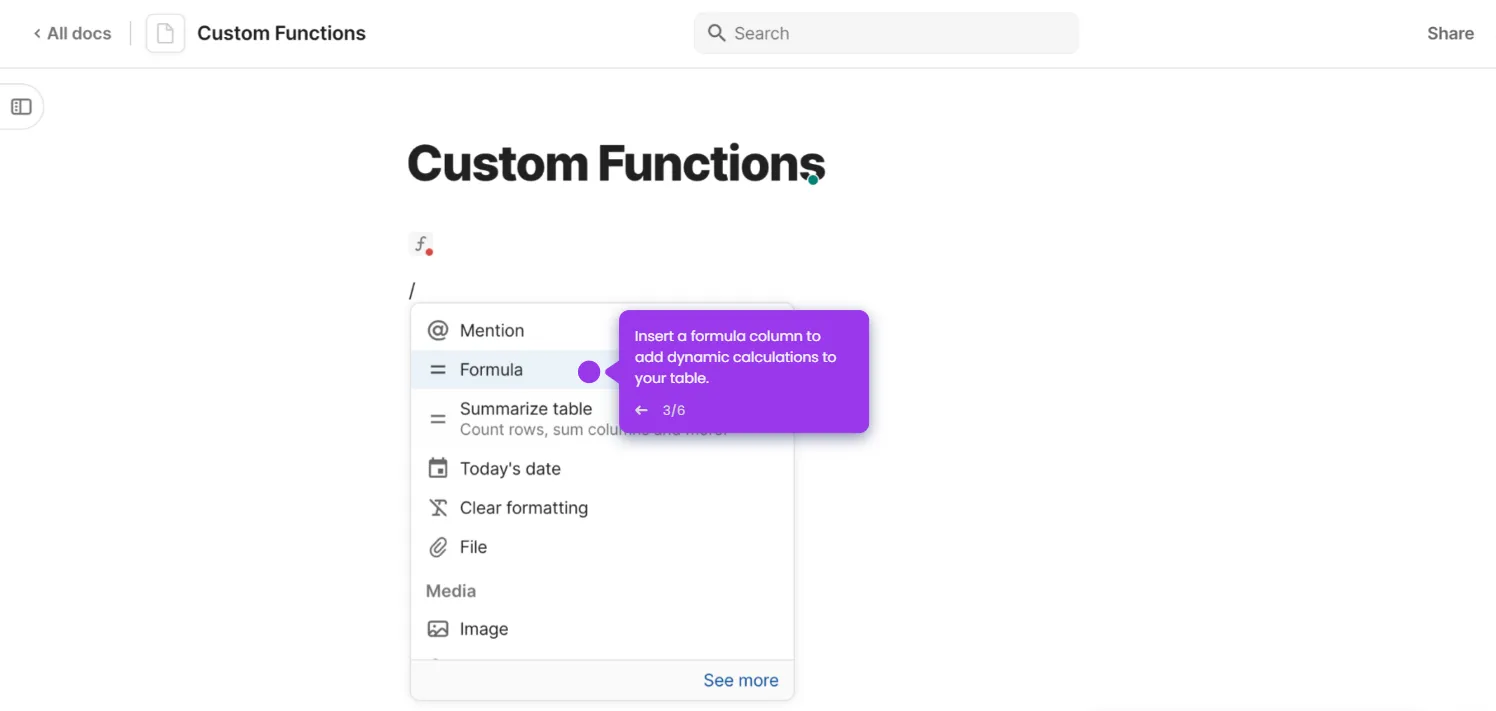
Task: Click the equals icon beside Summarize table
Action: (x=438, y=419)
